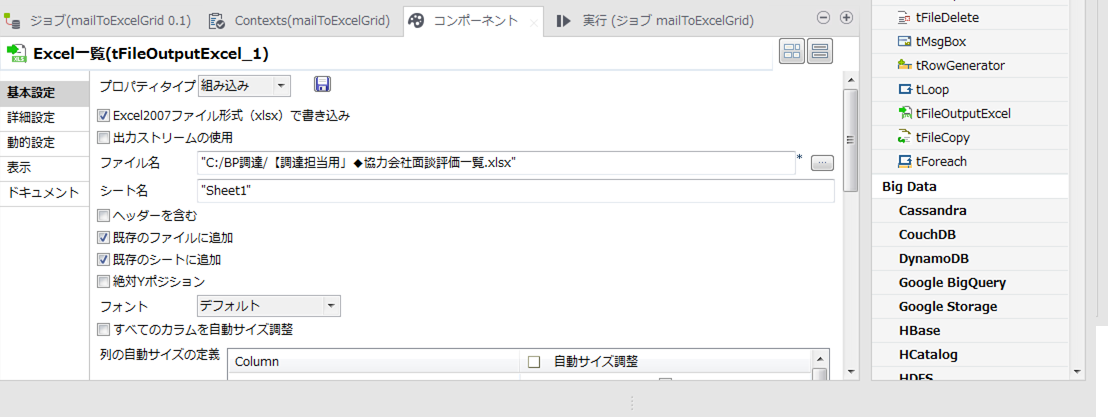Click the palette scroll down arrow
This screenshot has width=1108, height=417.
(1077, 371)
